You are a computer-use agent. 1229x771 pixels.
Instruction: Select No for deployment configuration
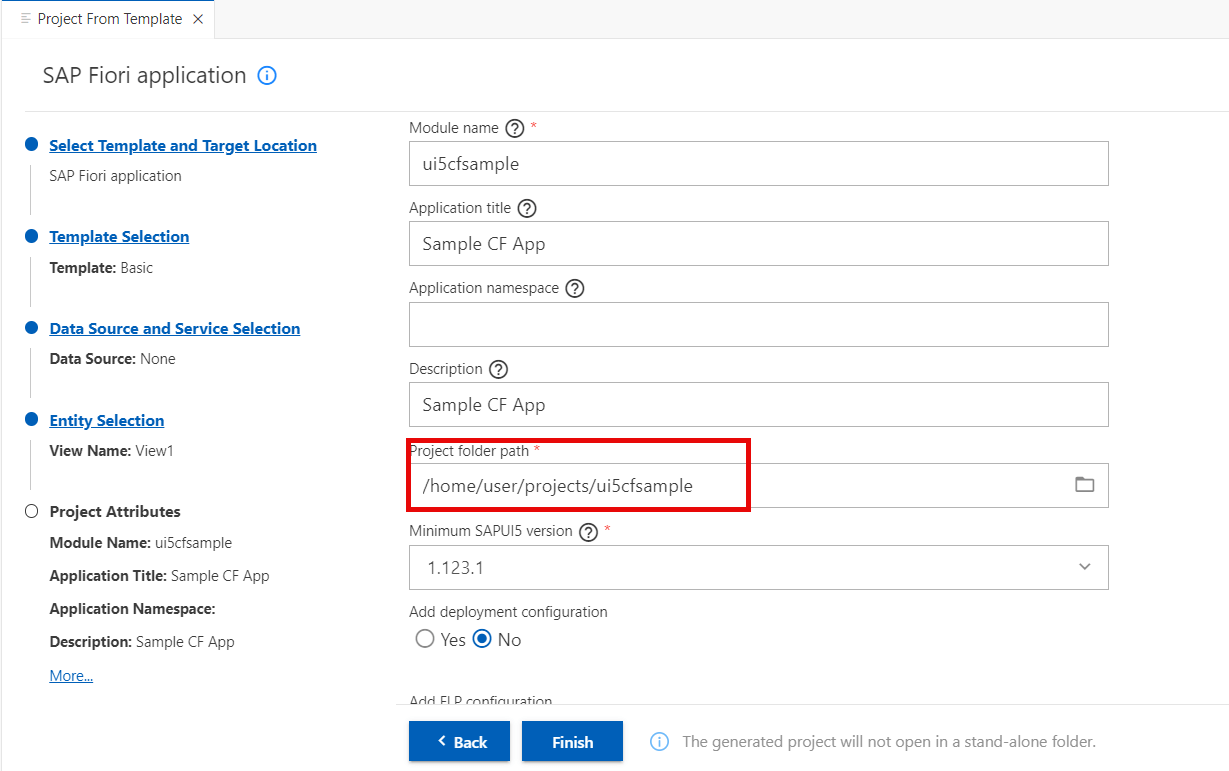point(483,638)
